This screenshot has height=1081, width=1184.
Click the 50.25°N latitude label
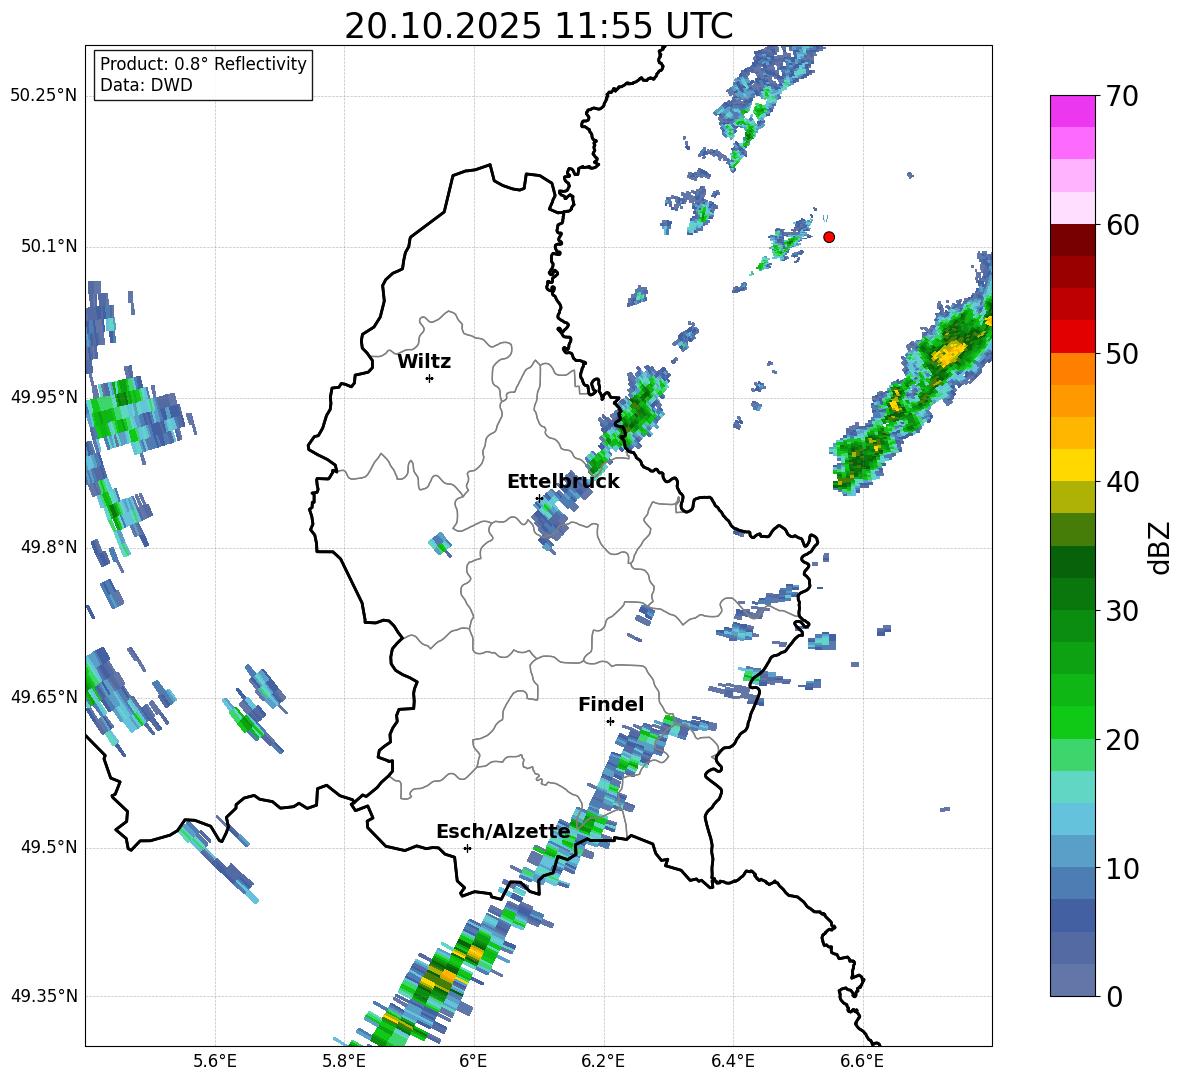[x=44, y=96]
